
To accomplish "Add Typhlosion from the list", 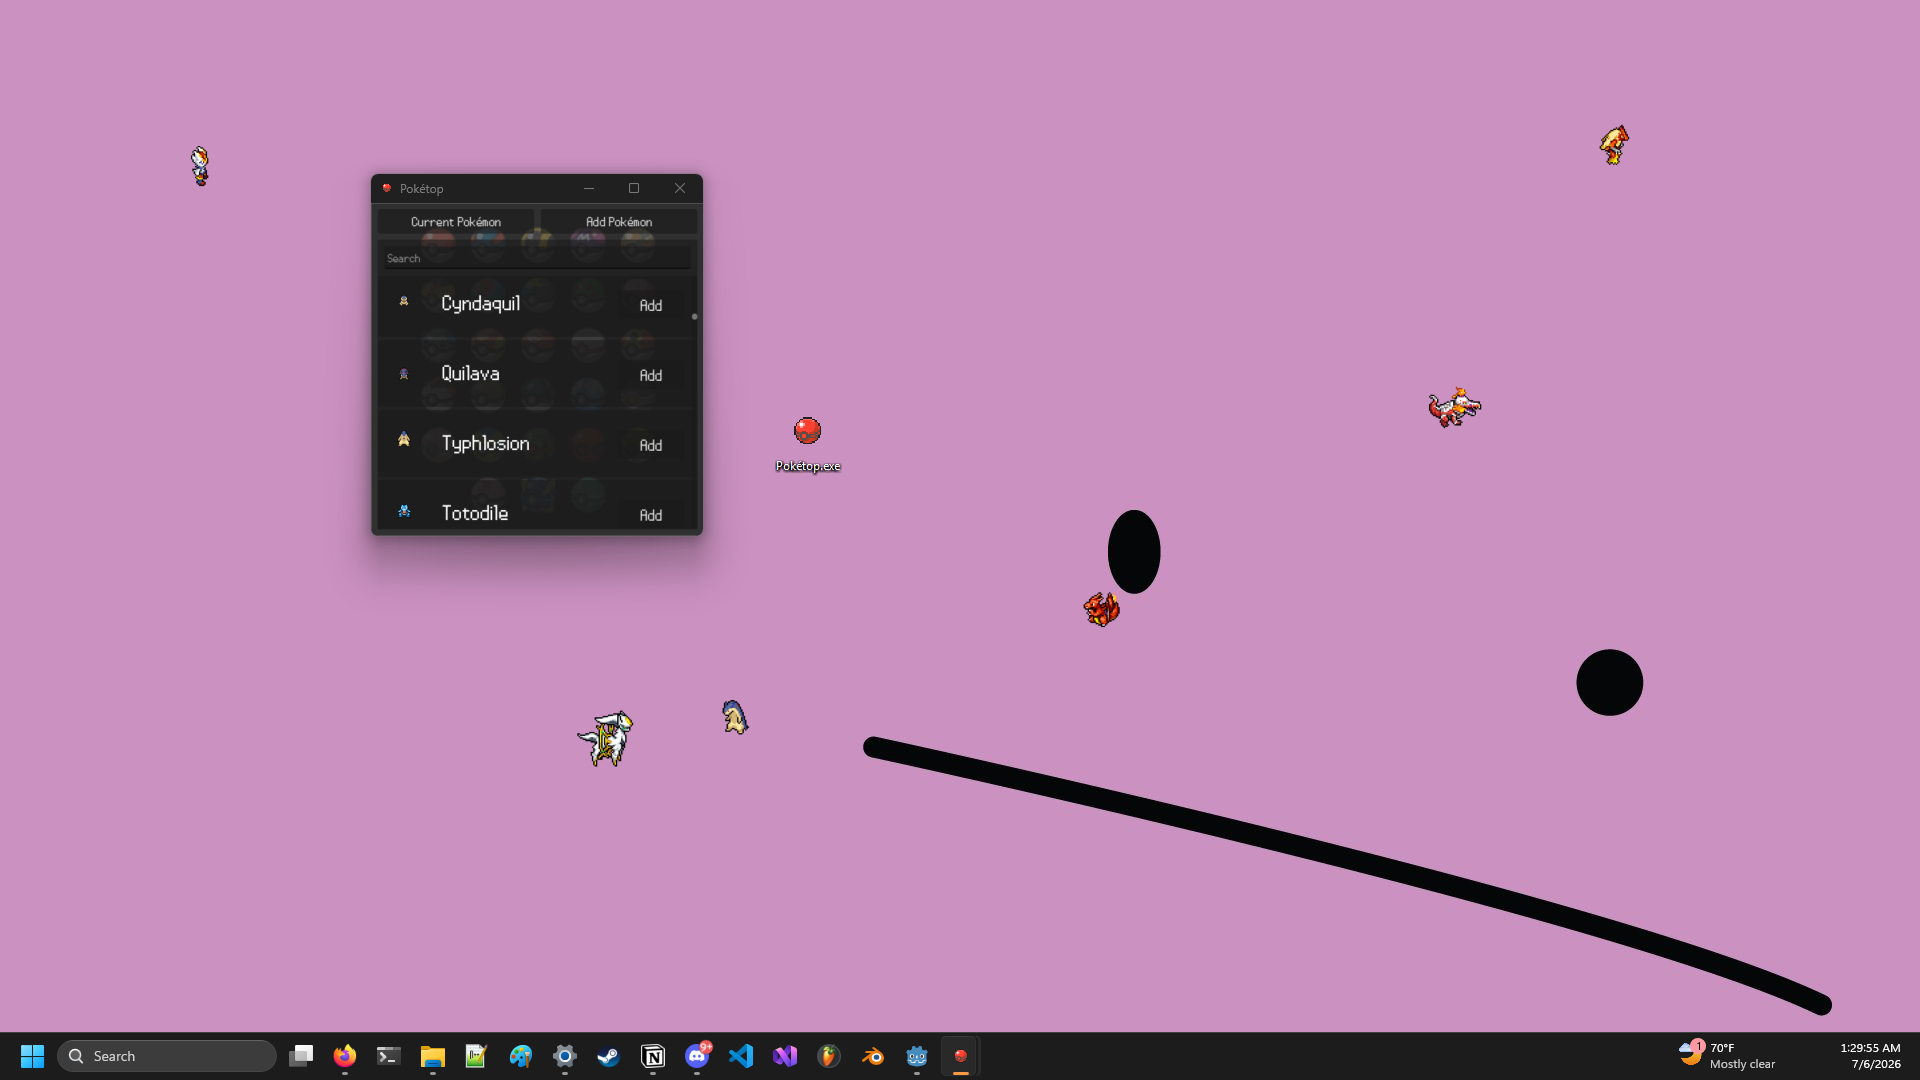I will [651, 445].
